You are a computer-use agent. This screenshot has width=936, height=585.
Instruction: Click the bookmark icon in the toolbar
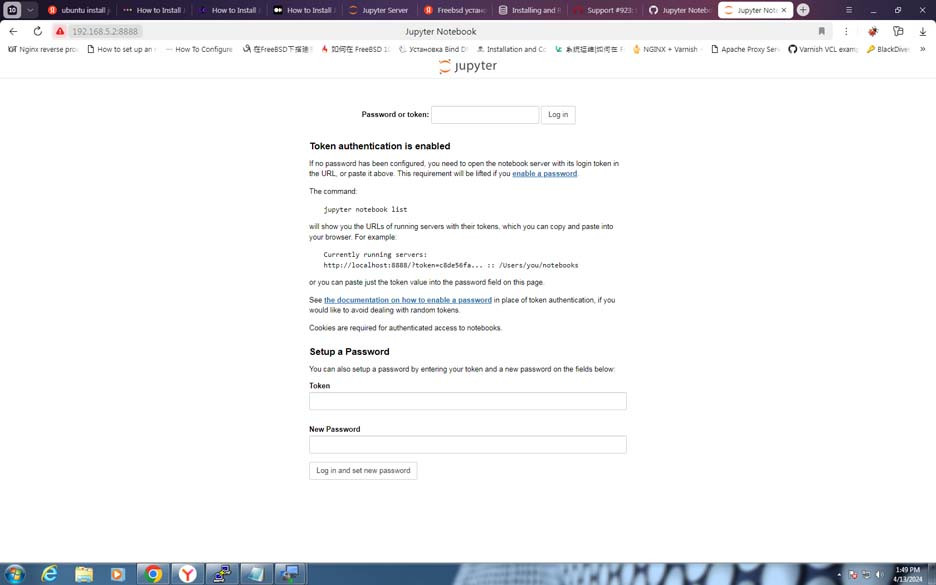tap(821, 31)
